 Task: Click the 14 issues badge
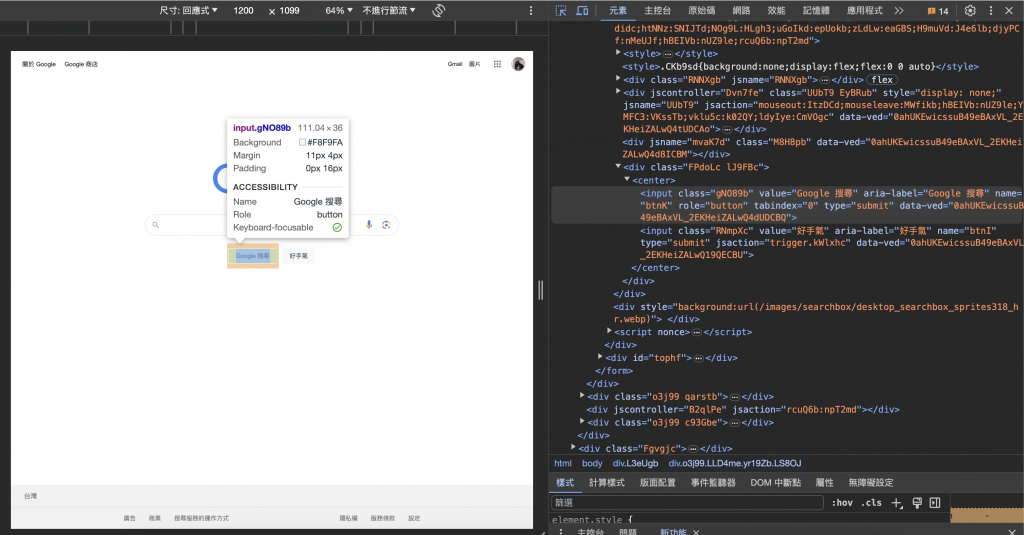click(x=938, y=11)
